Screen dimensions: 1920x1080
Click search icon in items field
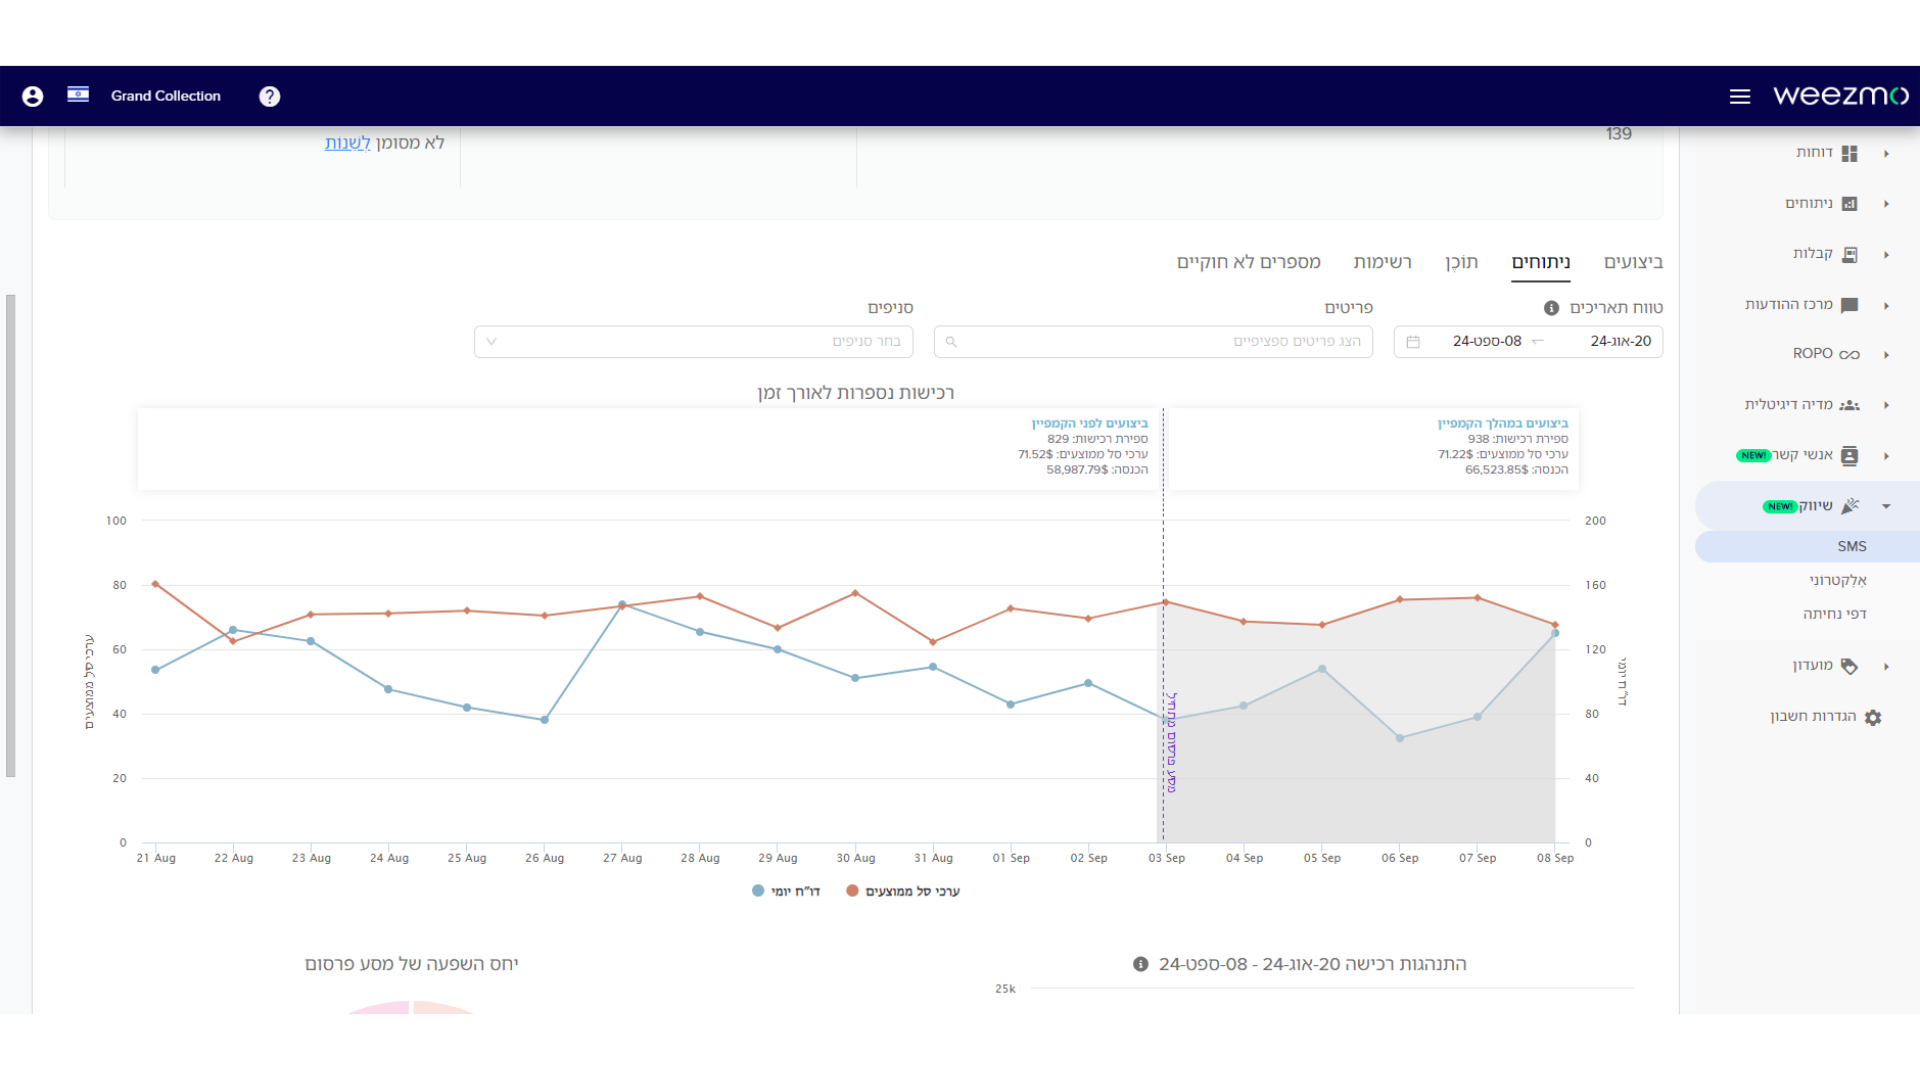[x=951, y=342]
